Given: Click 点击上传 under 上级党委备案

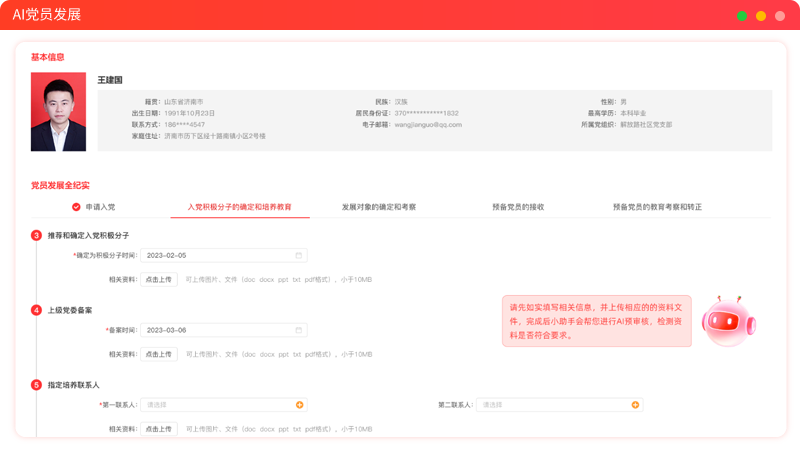Looking at the screenshot, I should click(x=159, y=354).
